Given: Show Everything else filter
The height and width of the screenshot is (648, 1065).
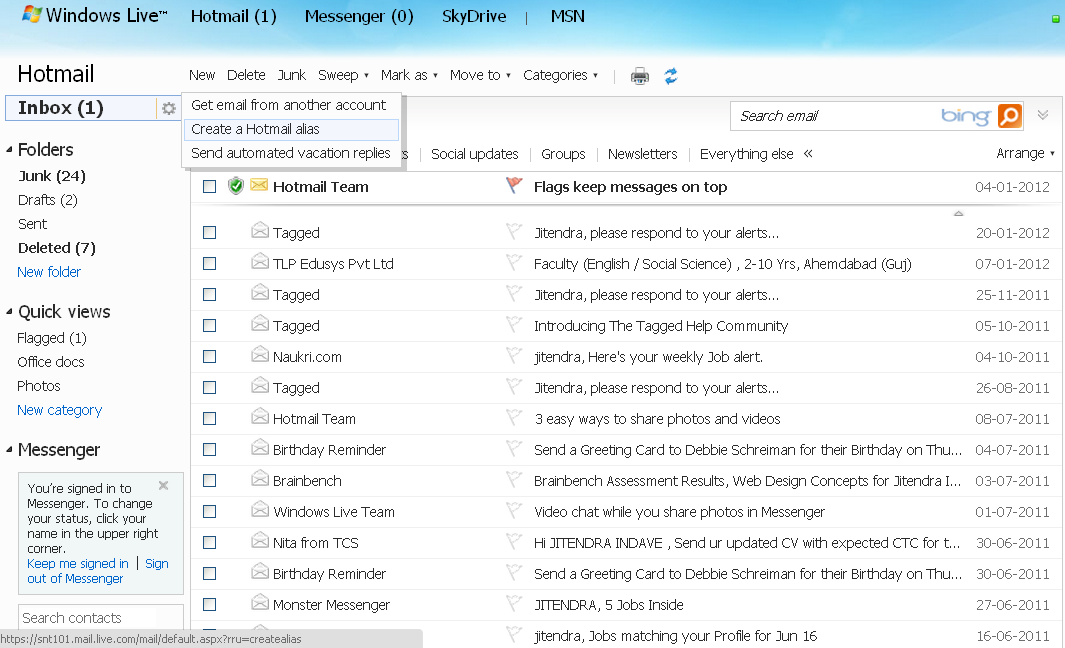Looking at the screenshot, I should point(746,154).
